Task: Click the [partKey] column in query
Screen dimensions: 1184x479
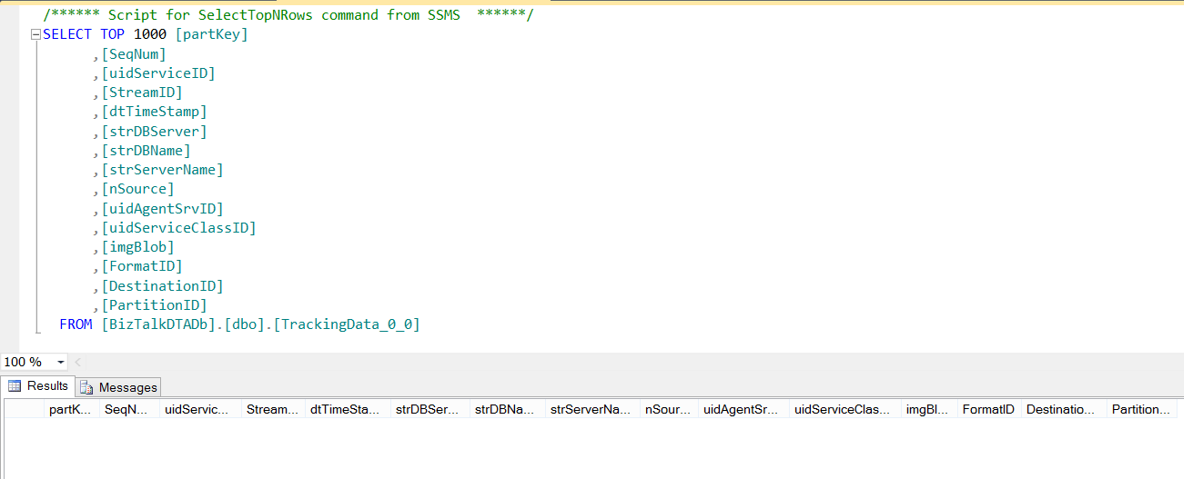Action: coord(211,35)
